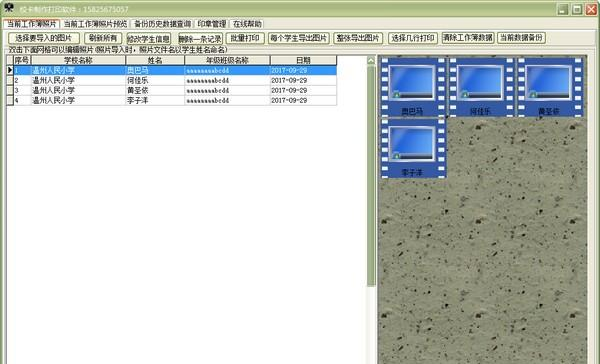Click the 何佳乐 photo thumbnail
The height and width of the screenshot is (364, 600).
pos(481,87)
